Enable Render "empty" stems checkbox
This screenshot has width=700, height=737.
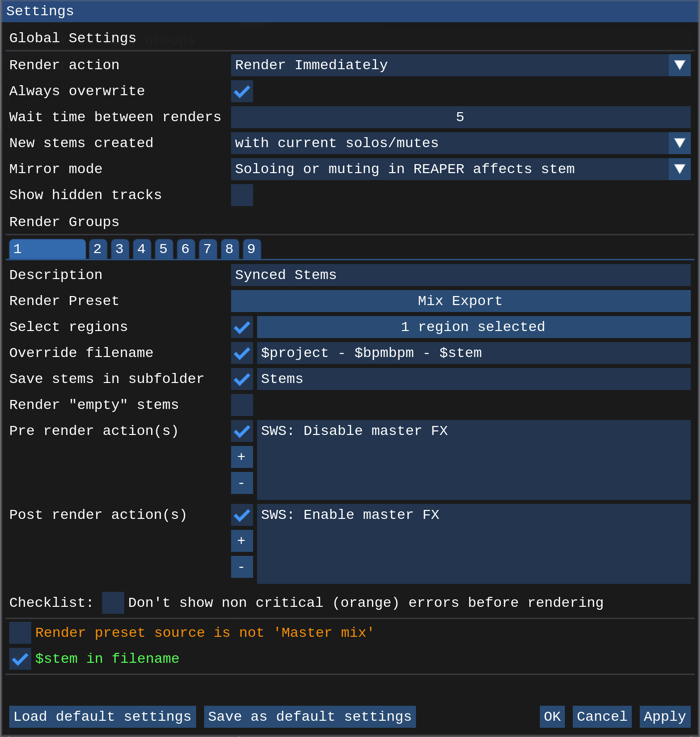tap(242, 405)
